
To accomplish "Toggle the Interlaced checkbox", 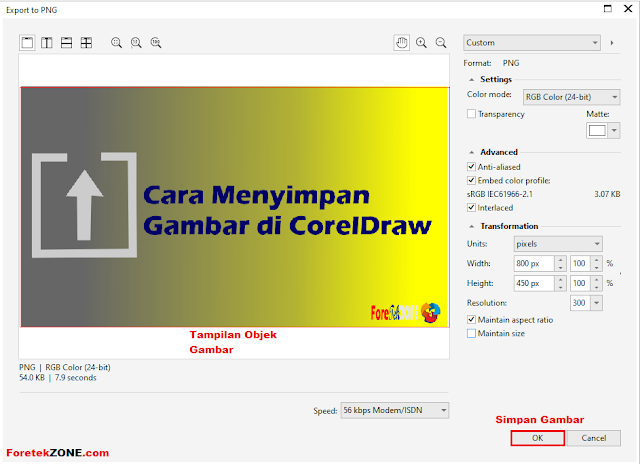I will [x=471, y=207].
